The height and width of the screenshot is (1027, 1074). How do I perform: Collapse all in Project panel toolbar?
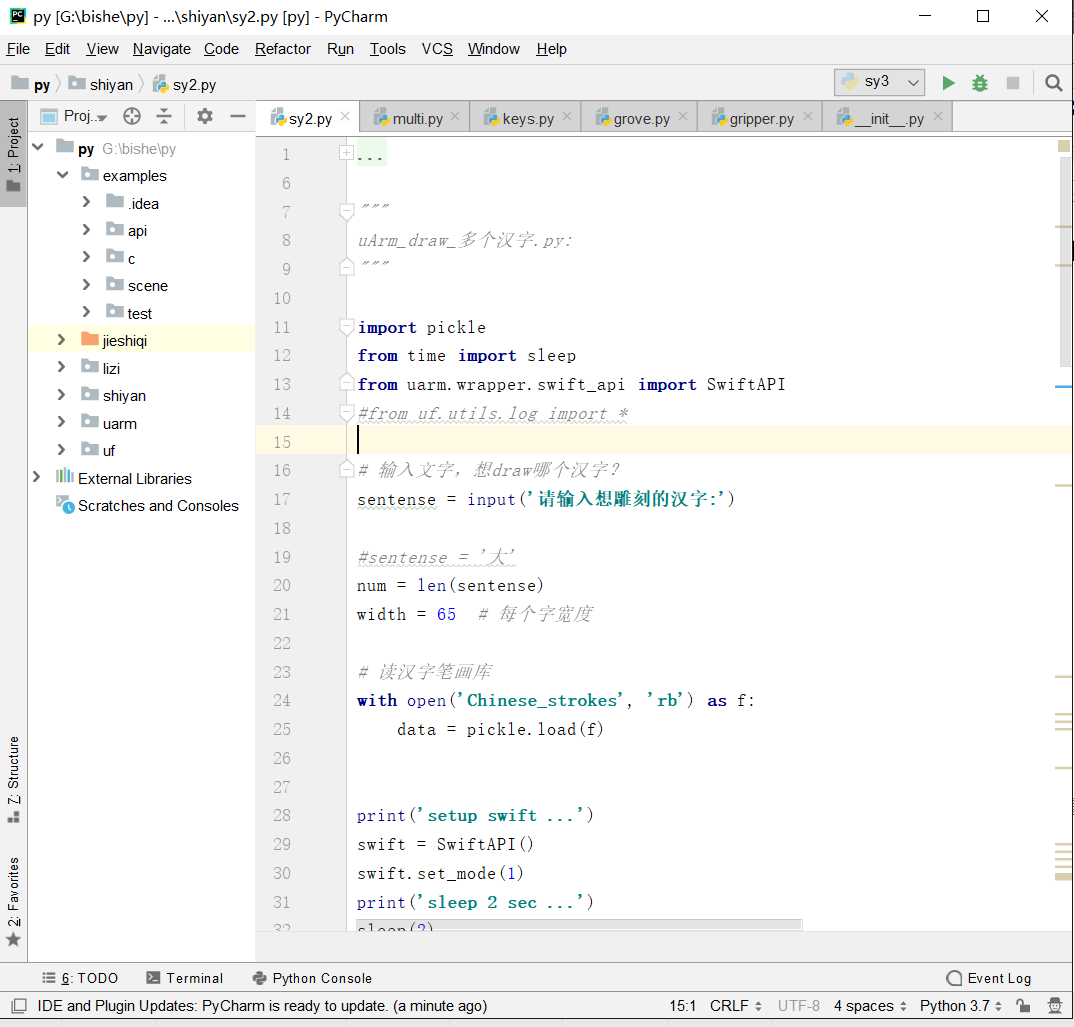164,117
